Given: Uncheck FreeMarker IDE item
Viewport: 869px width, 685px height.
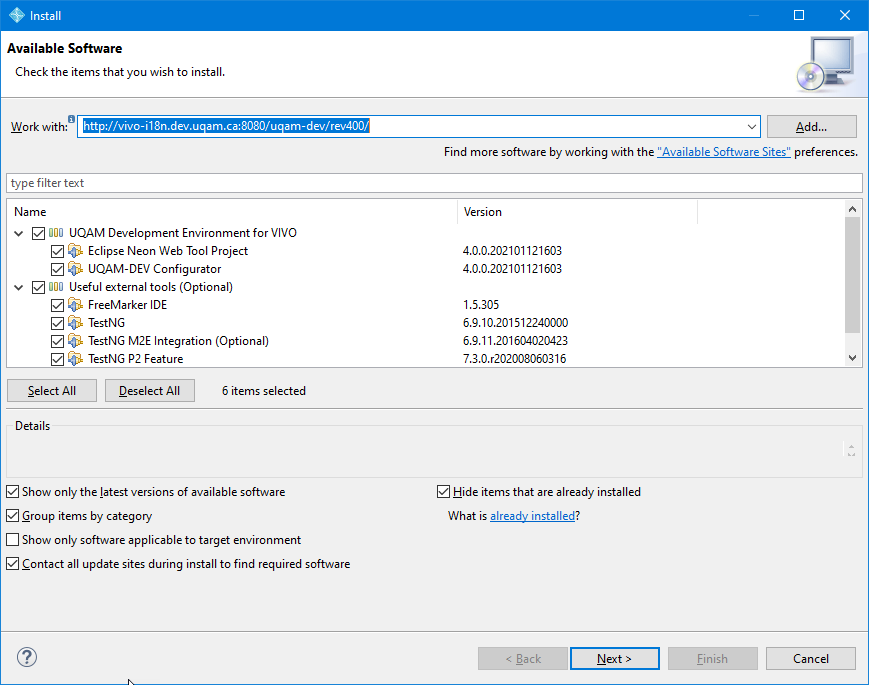Looking at the screenshot, I should pos(57,305).
